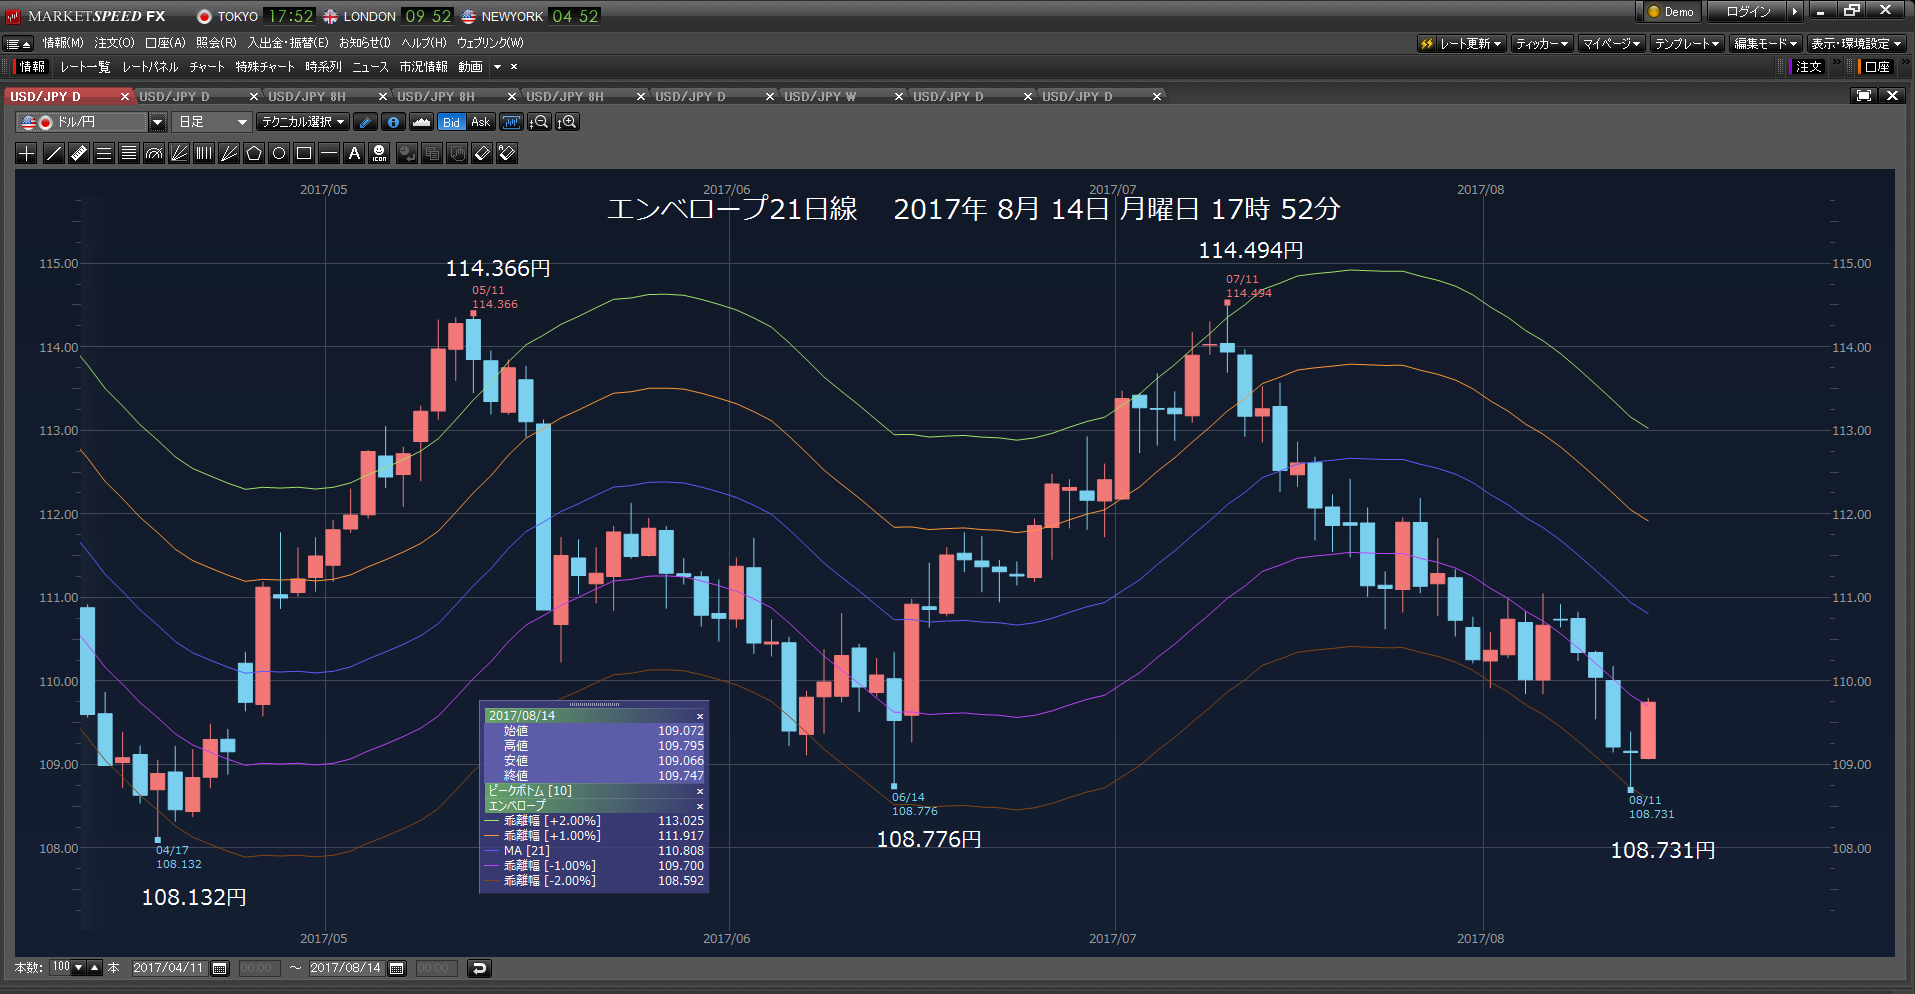This screenshot has width=1915, height=994.
Task: Click the ログイン button
Action: (x=1748, y=12)
